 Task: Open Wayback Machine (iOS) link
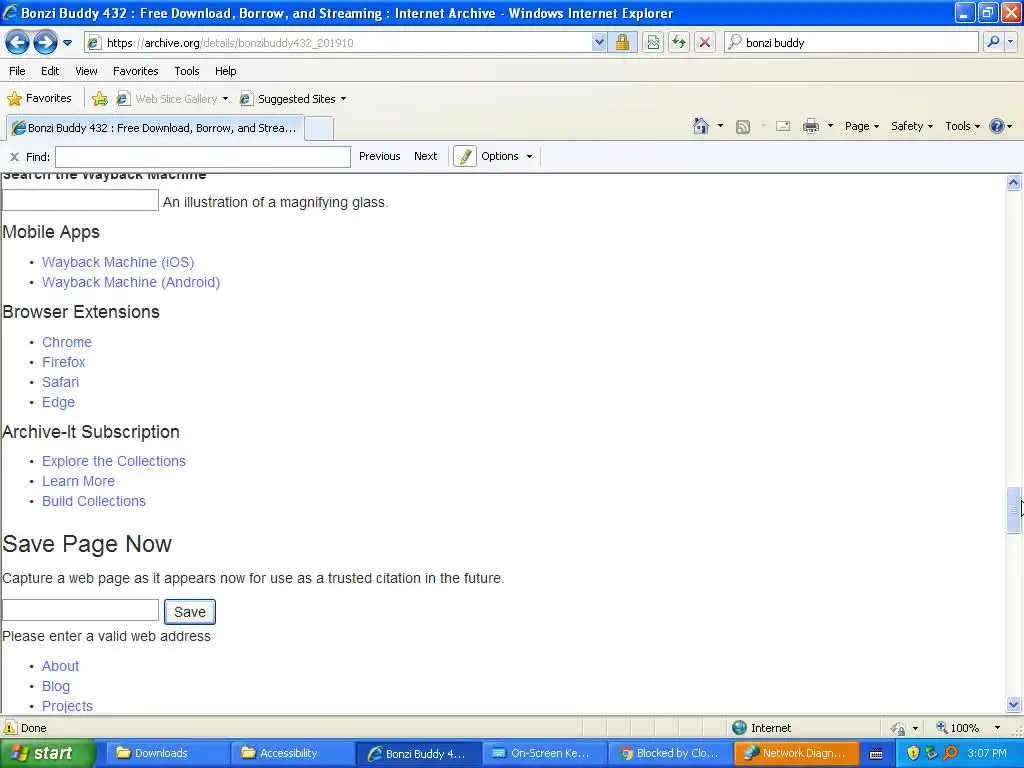118,262
